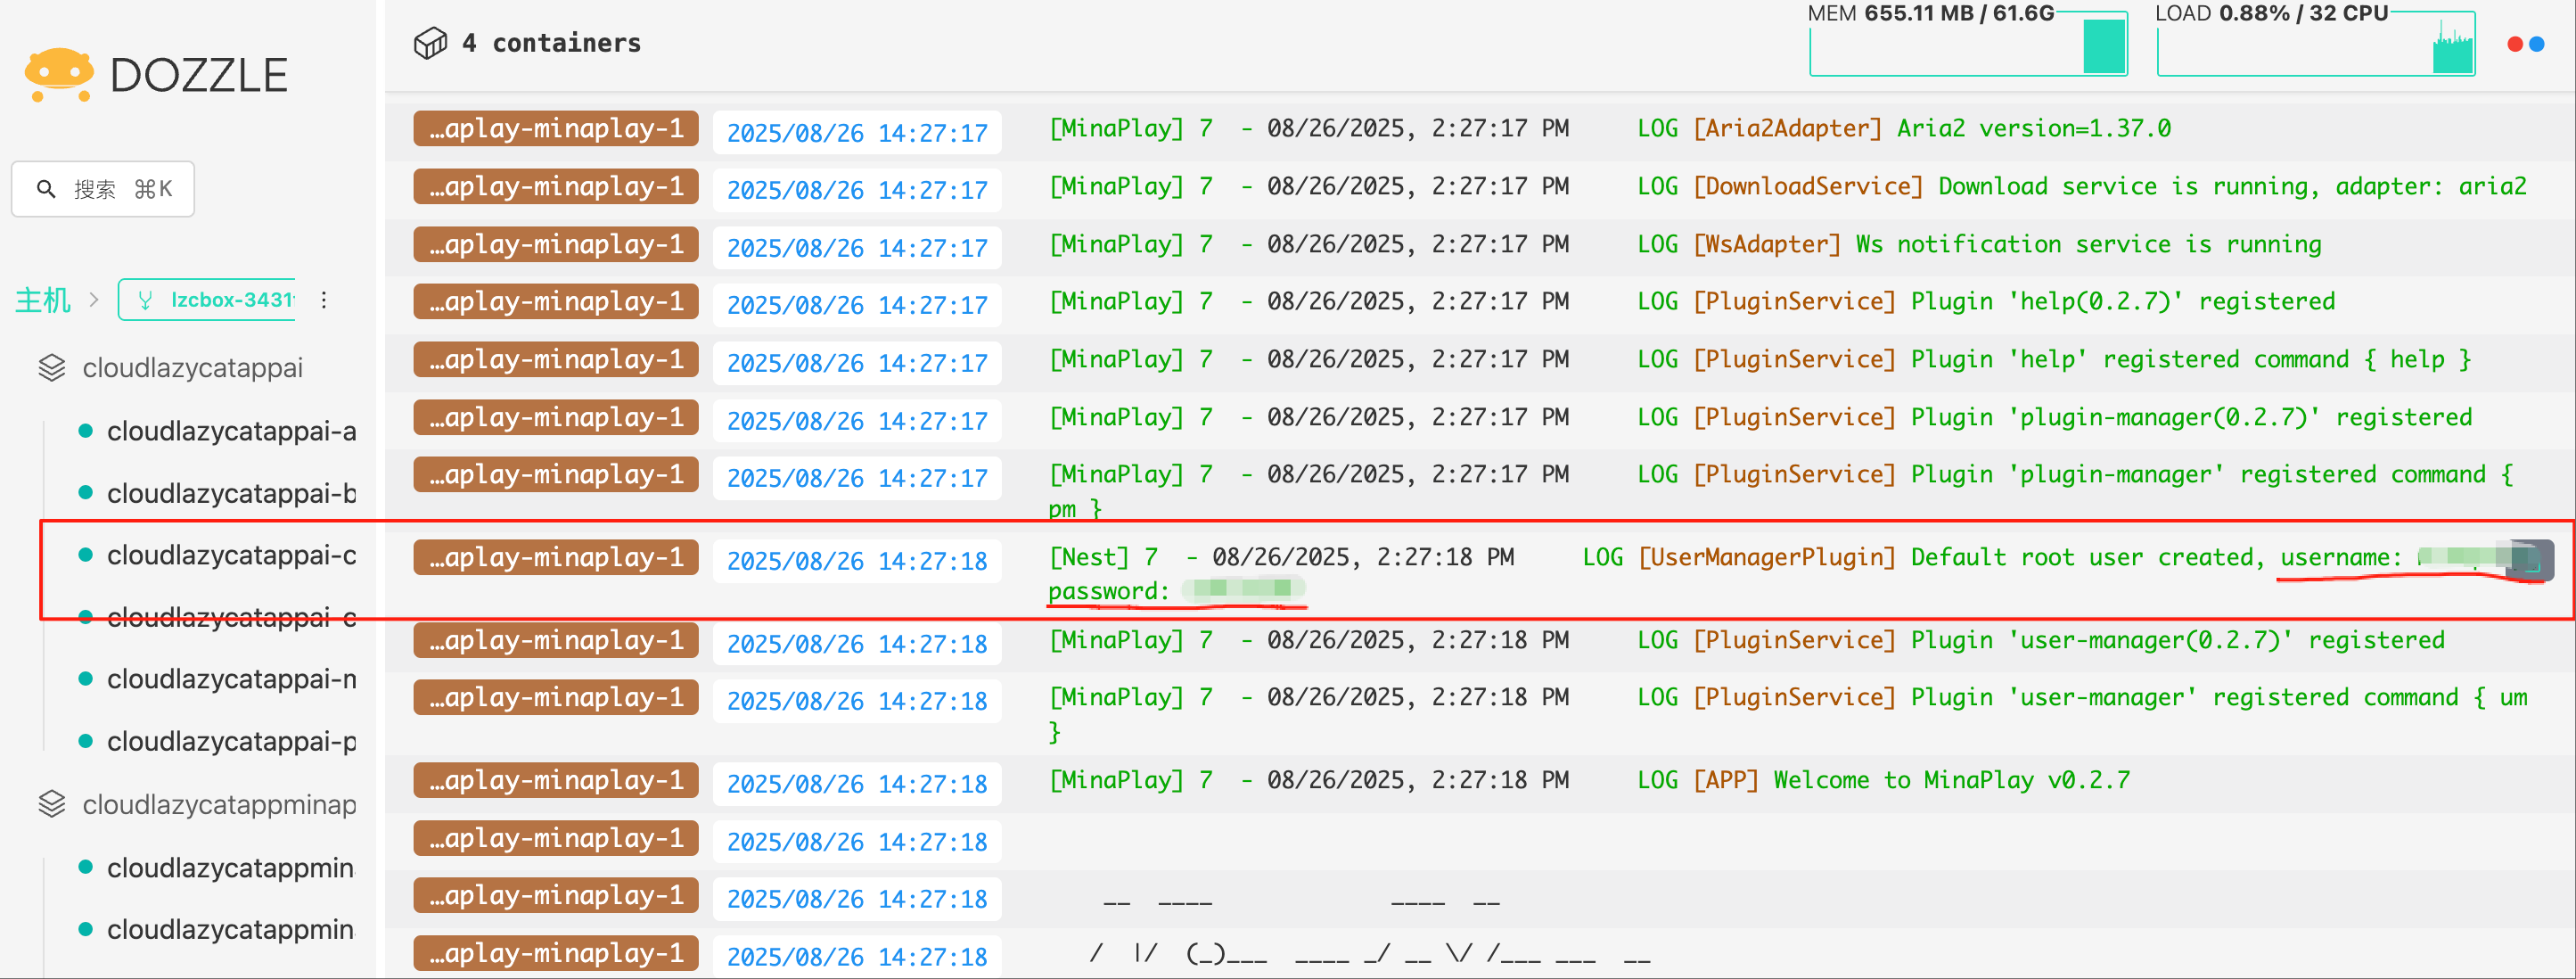
Task: Click the cloudlazycatappai stack layers icon
Action: 52,368
